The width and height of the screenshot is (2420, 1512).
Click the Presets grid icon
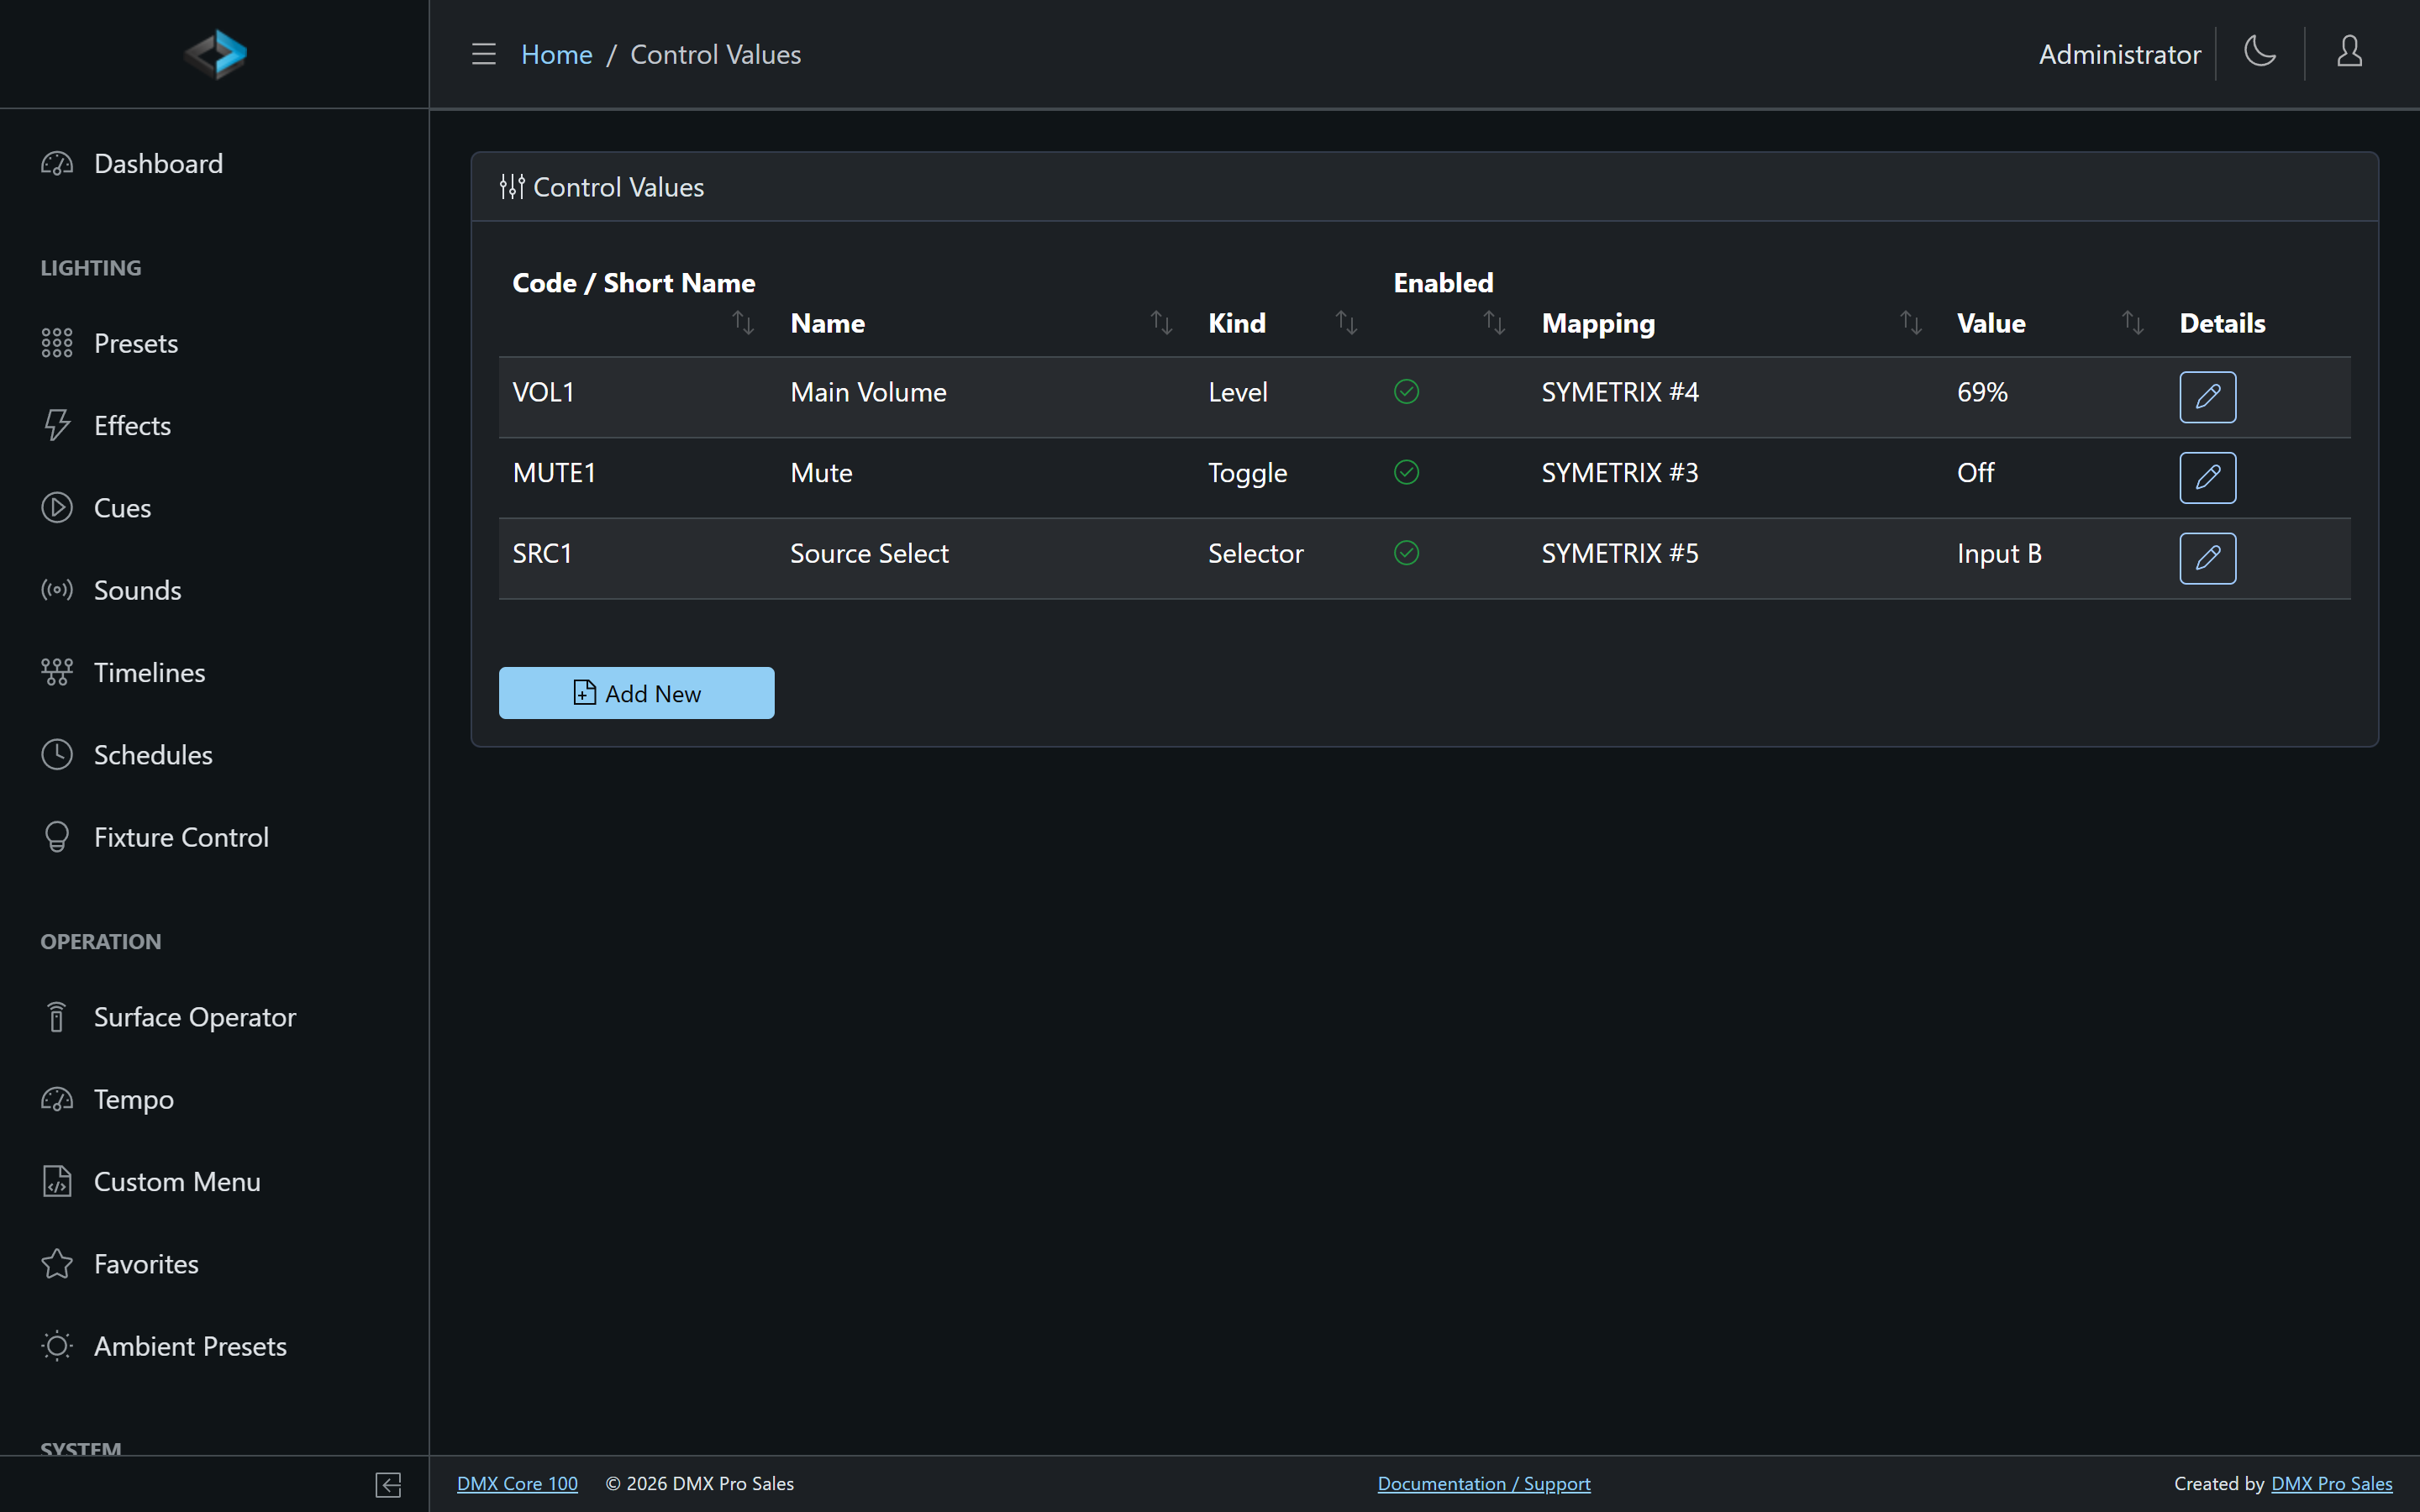(57, 344)
